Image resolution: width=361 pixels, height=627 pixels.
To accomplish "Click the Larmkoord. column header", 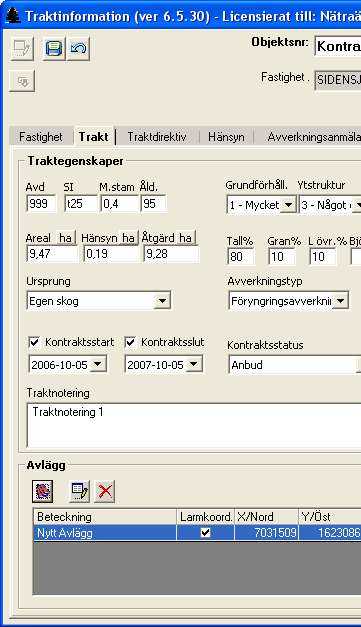I will point(205,517).
